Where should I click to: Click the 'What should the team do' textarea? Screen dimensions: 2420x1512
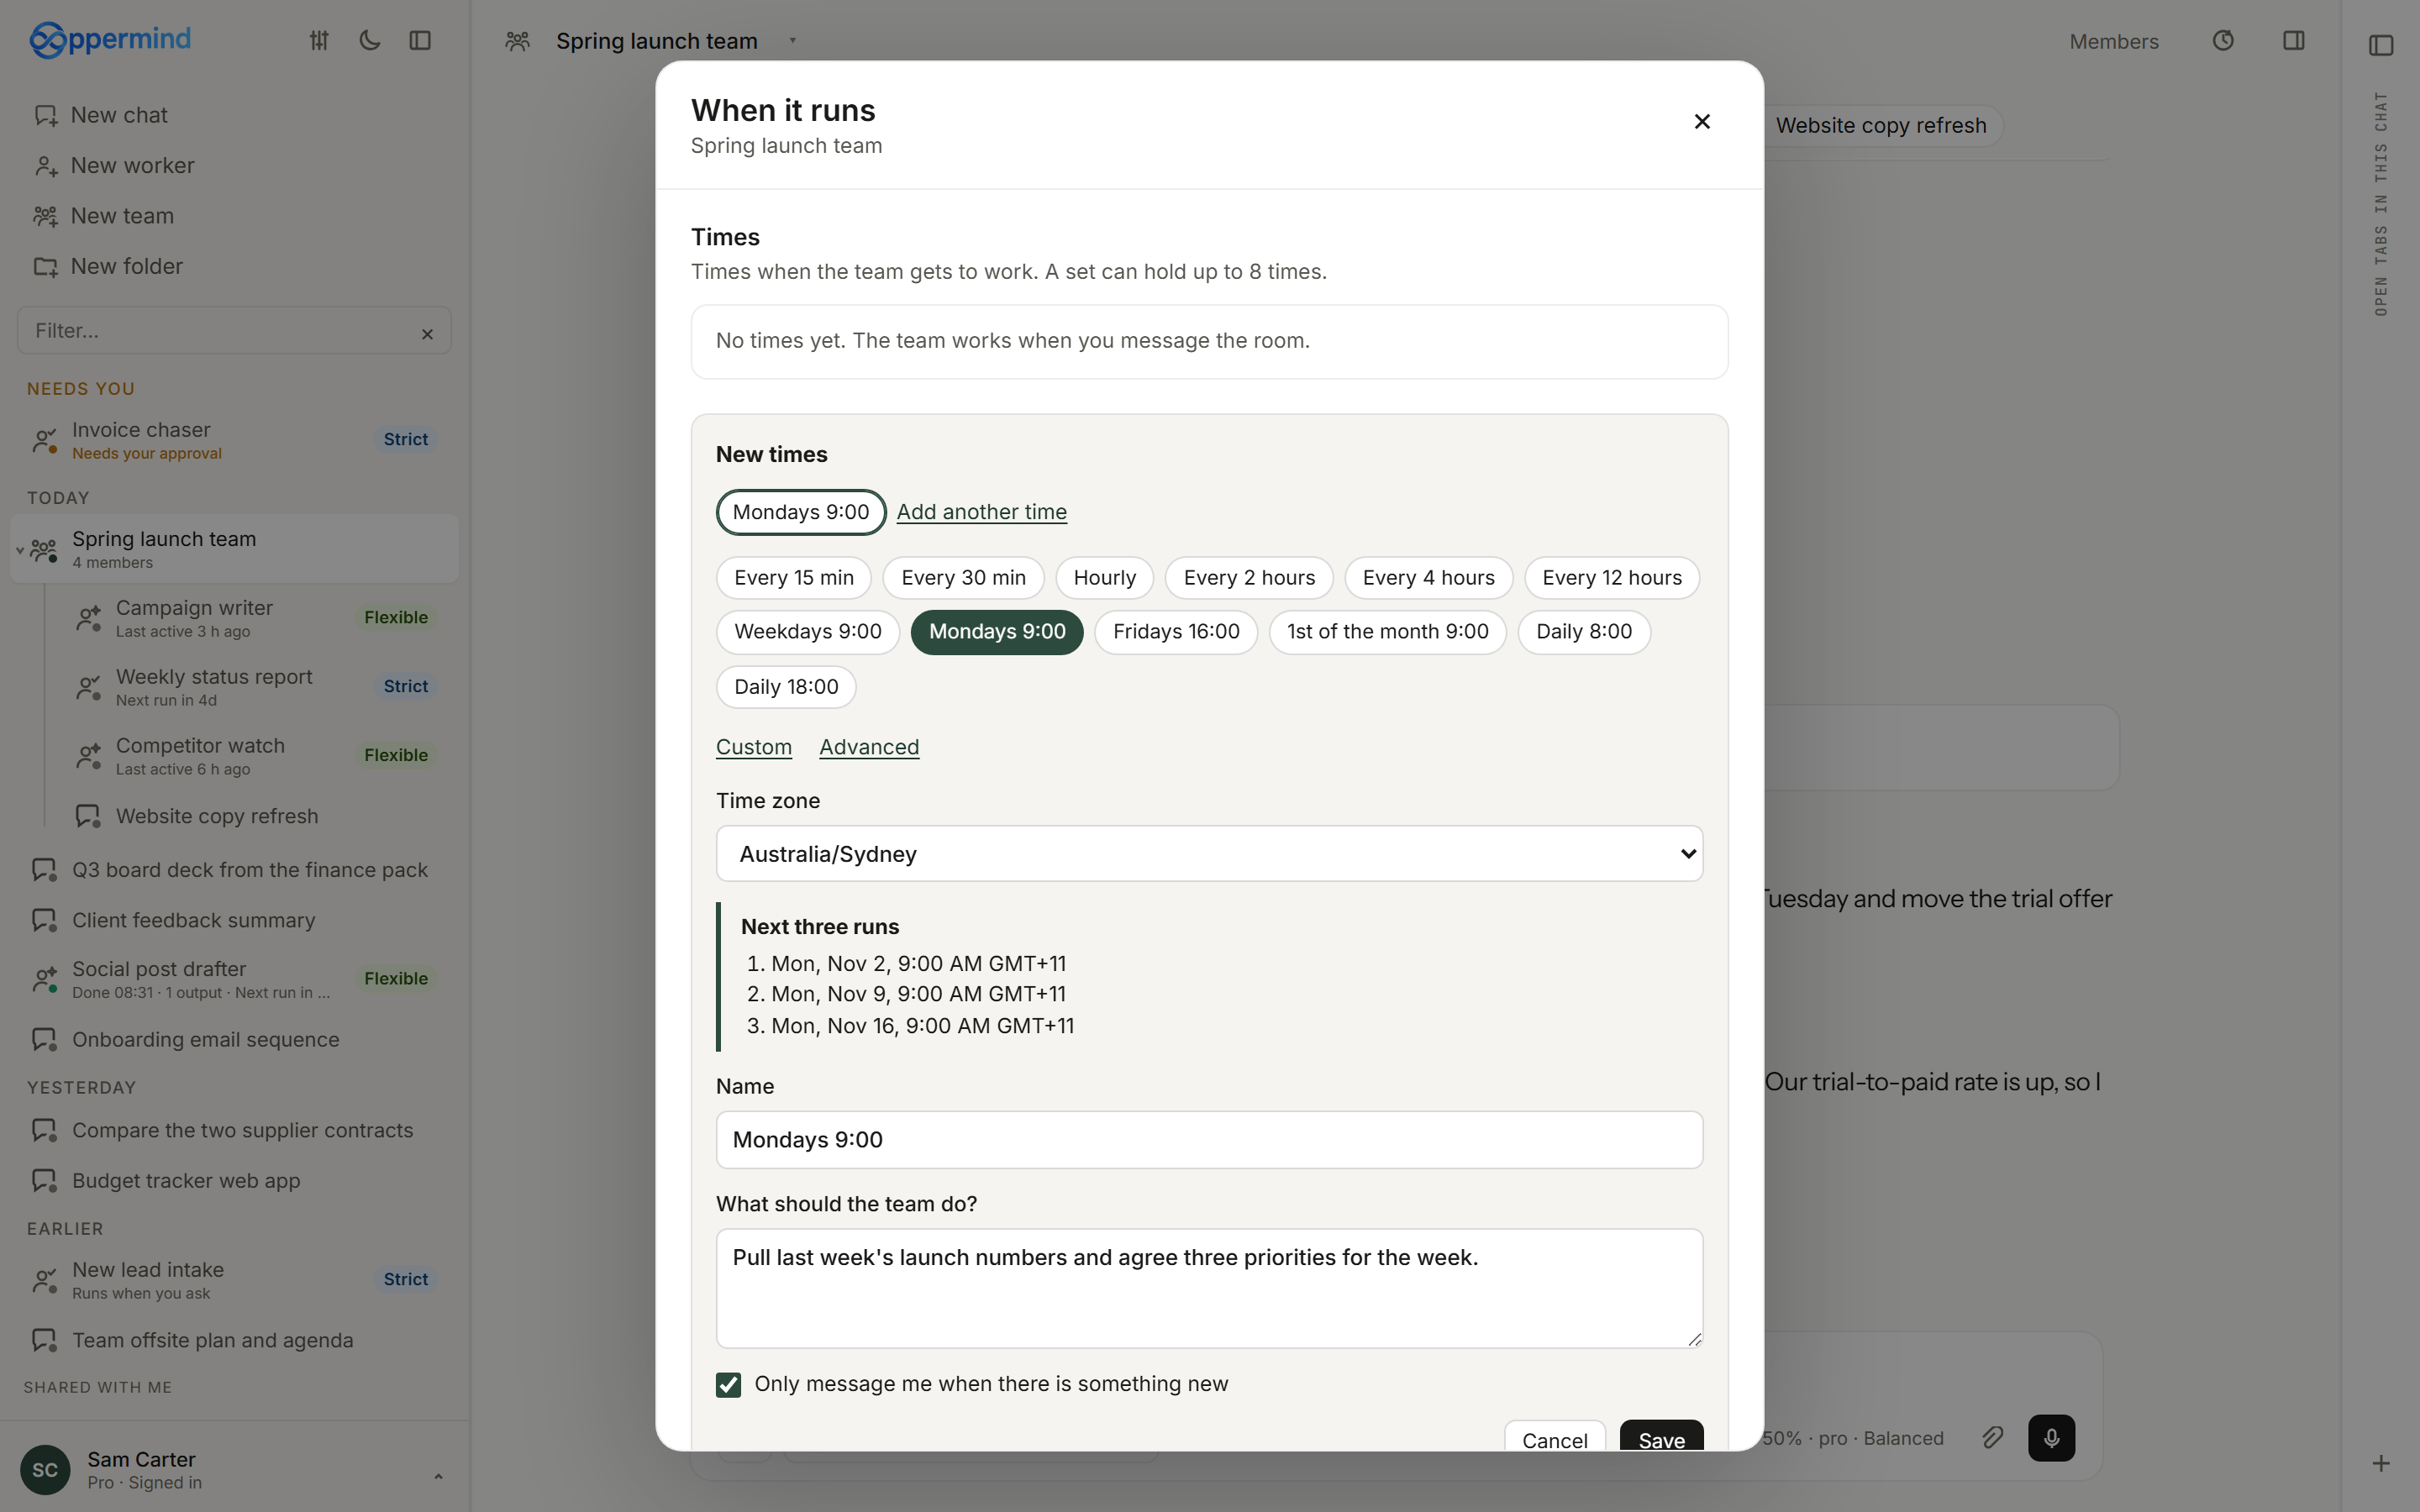[1209, 1288]
